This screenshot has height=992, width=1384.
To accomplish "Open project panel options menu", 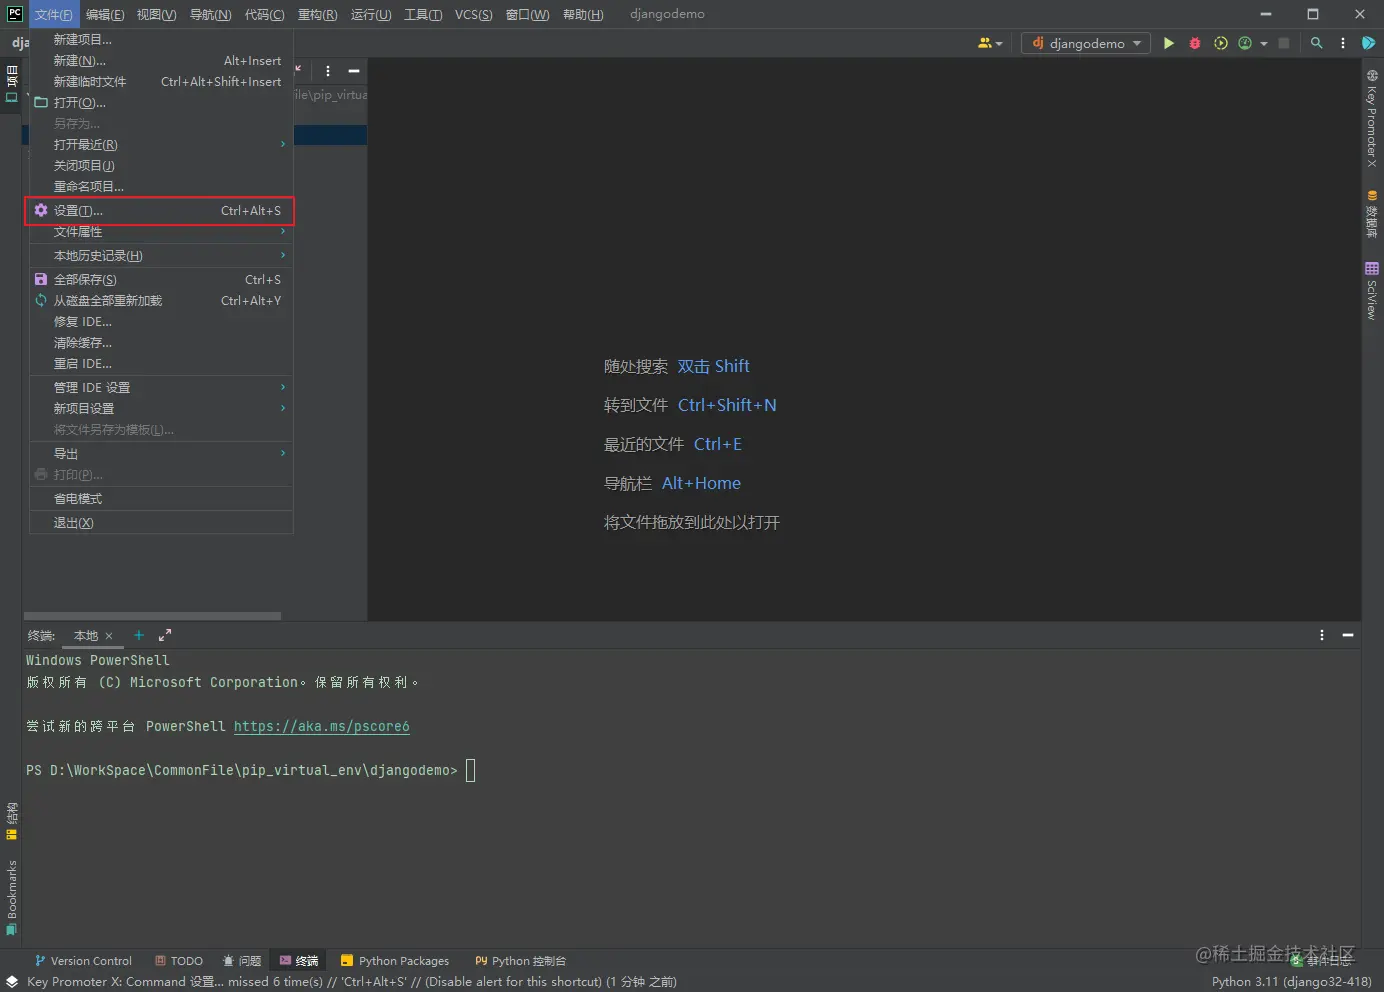I will point(328,71).
